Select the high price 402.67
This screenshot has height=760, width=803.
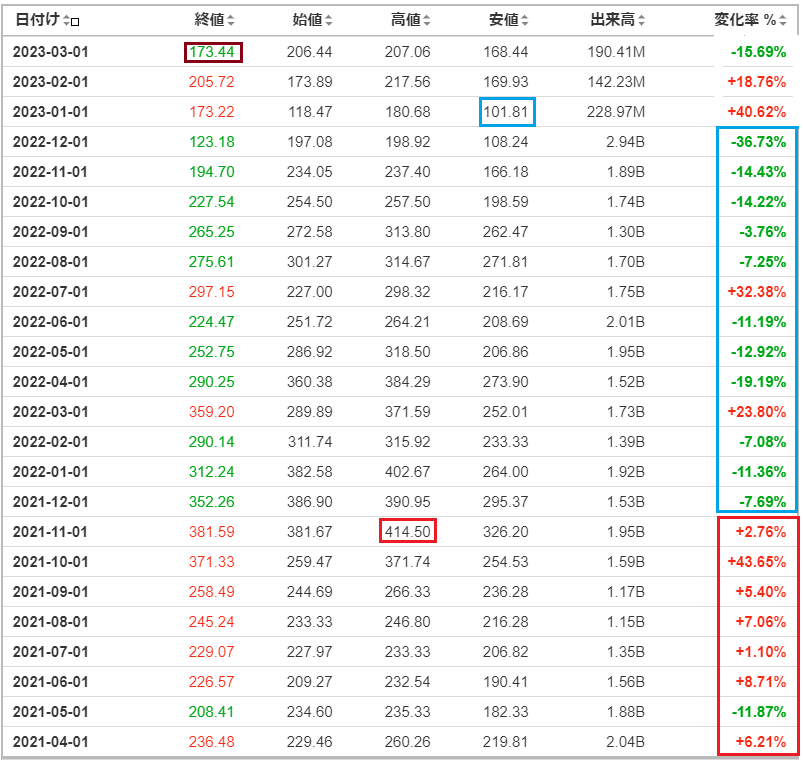pyautogui.click(x=408, y=472)
